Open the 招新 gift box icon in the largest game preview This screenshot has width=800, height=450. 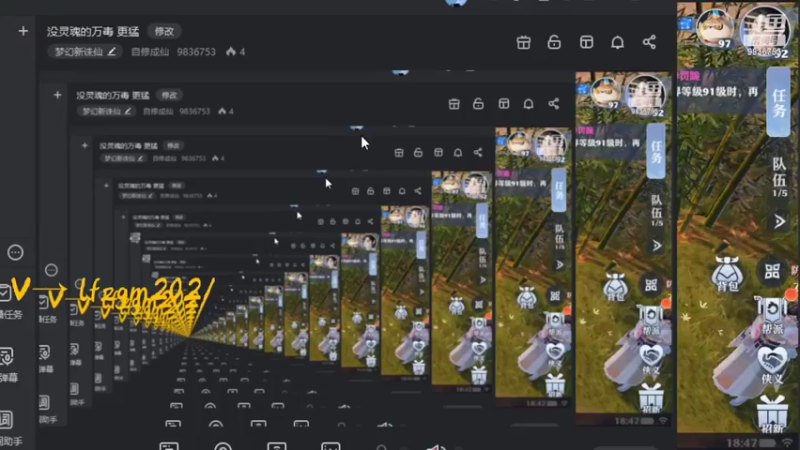pos(772,413)
